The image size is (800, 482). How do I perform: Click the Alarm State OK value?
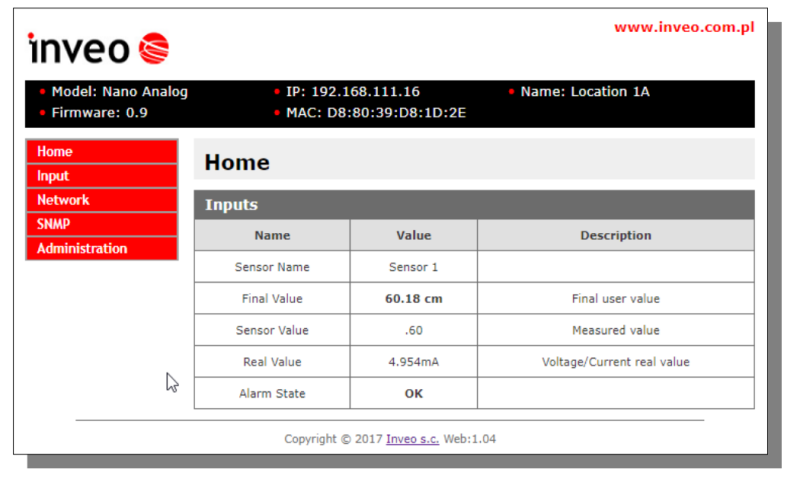(x=413, y=393)
